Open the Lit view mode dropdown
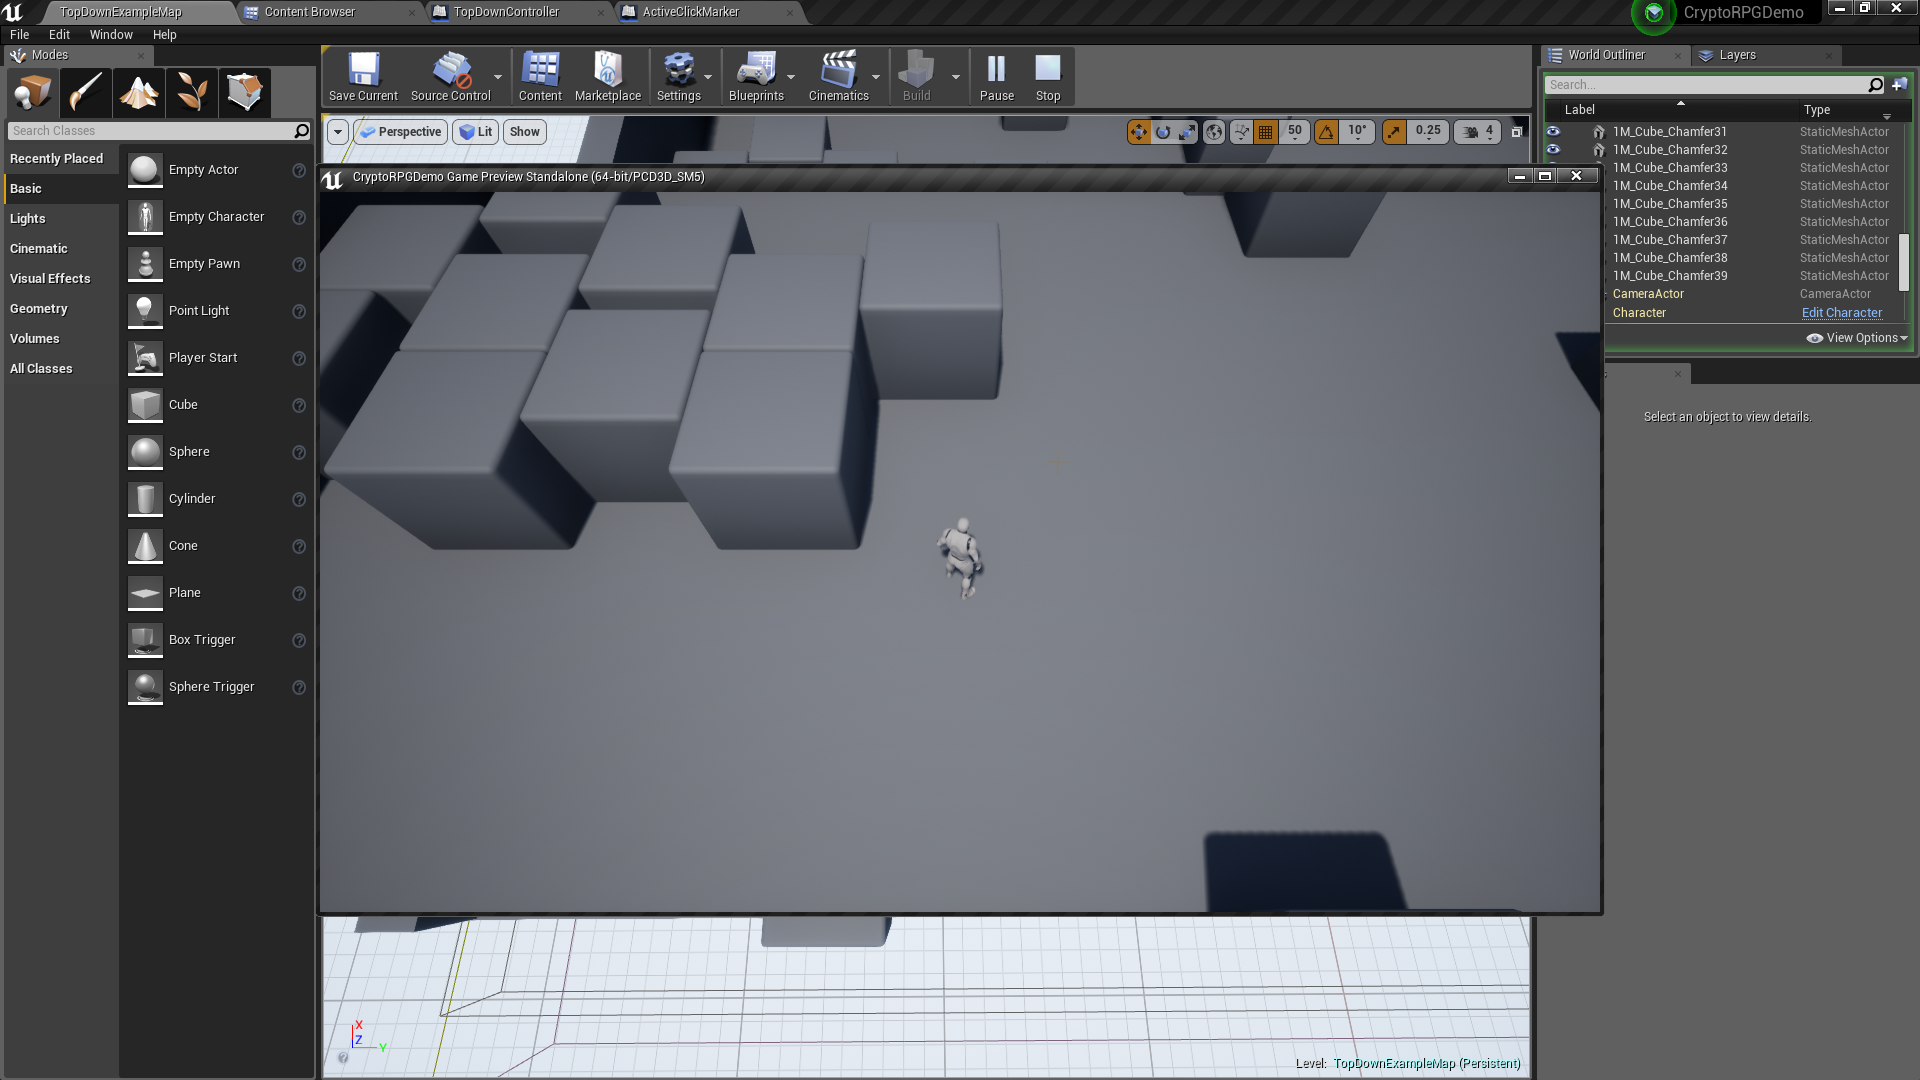The width and height of the screenshot is (1920, 1080). [476, 132]
